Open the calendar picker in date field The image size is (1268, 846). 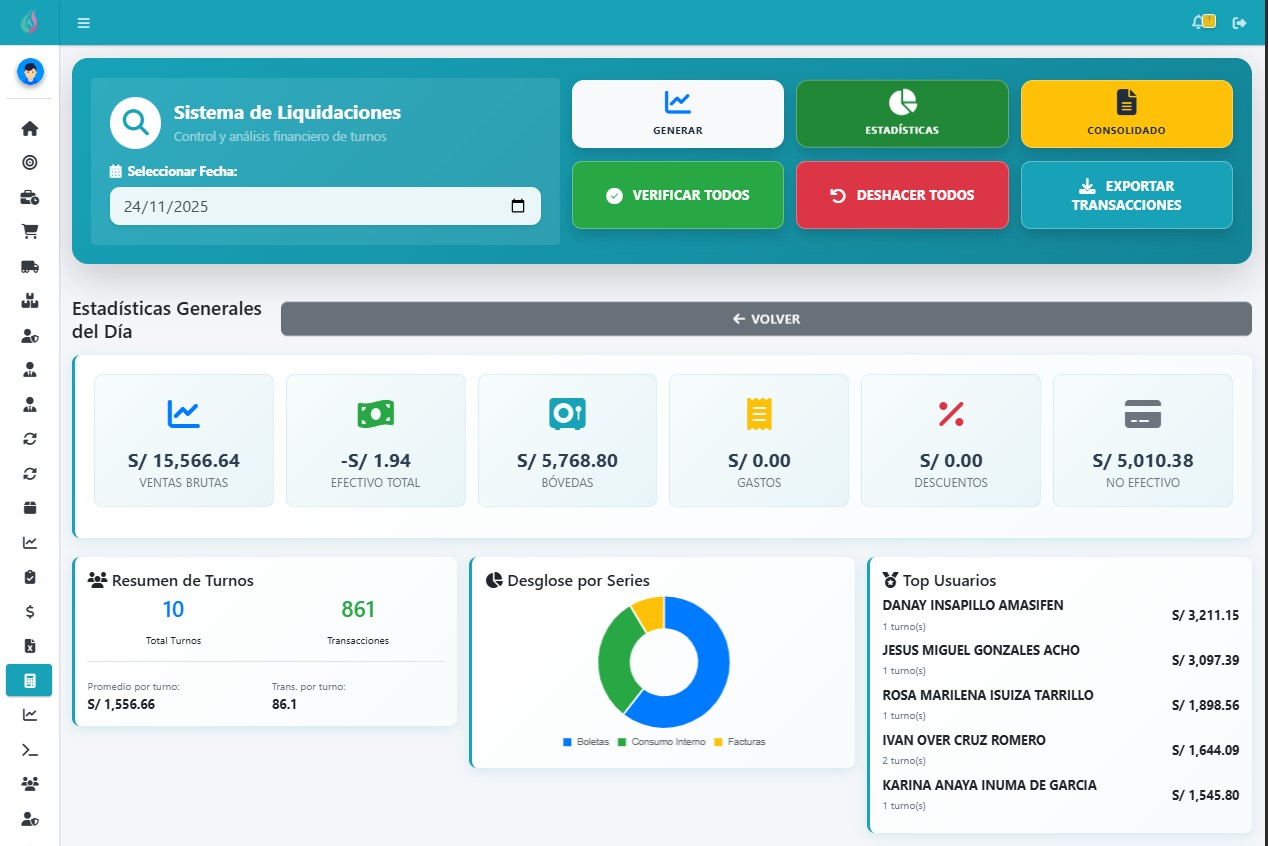pos(518,206)
